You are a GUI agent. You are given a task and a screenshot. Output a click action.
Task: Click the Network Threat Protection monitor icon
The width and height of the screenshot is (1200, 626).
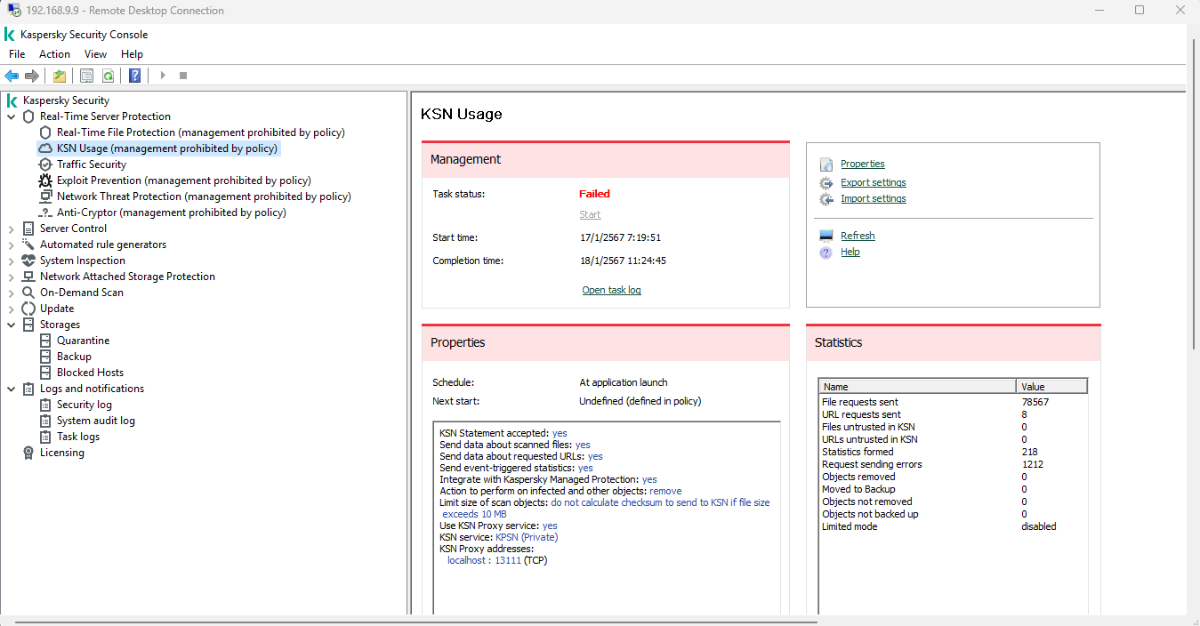point(45,197)
